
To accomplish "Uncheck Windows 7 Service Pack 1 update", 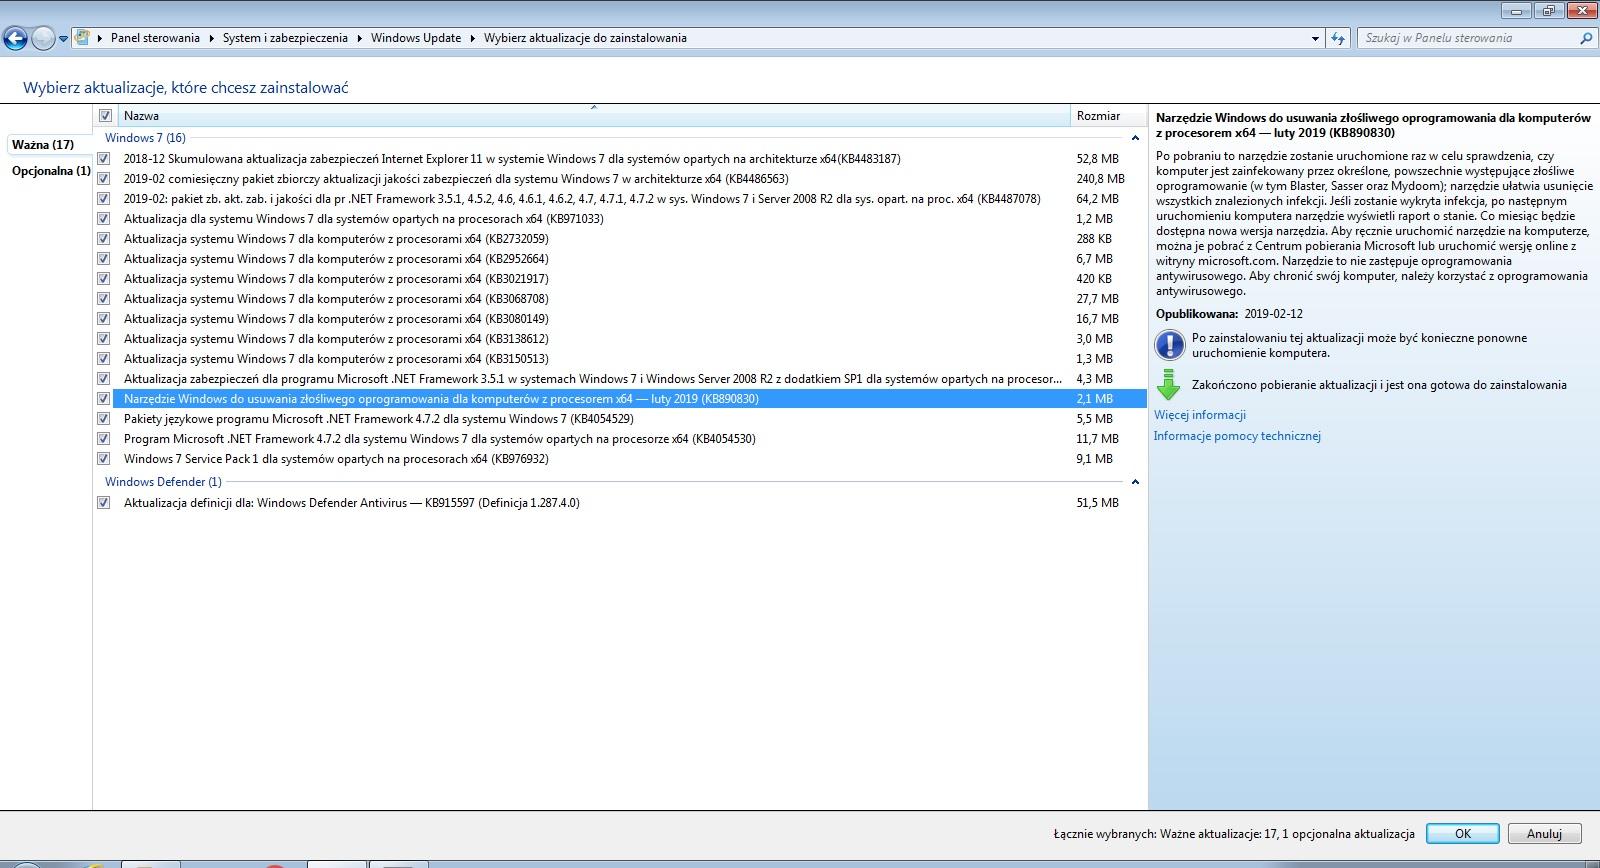I will (104, 459).
